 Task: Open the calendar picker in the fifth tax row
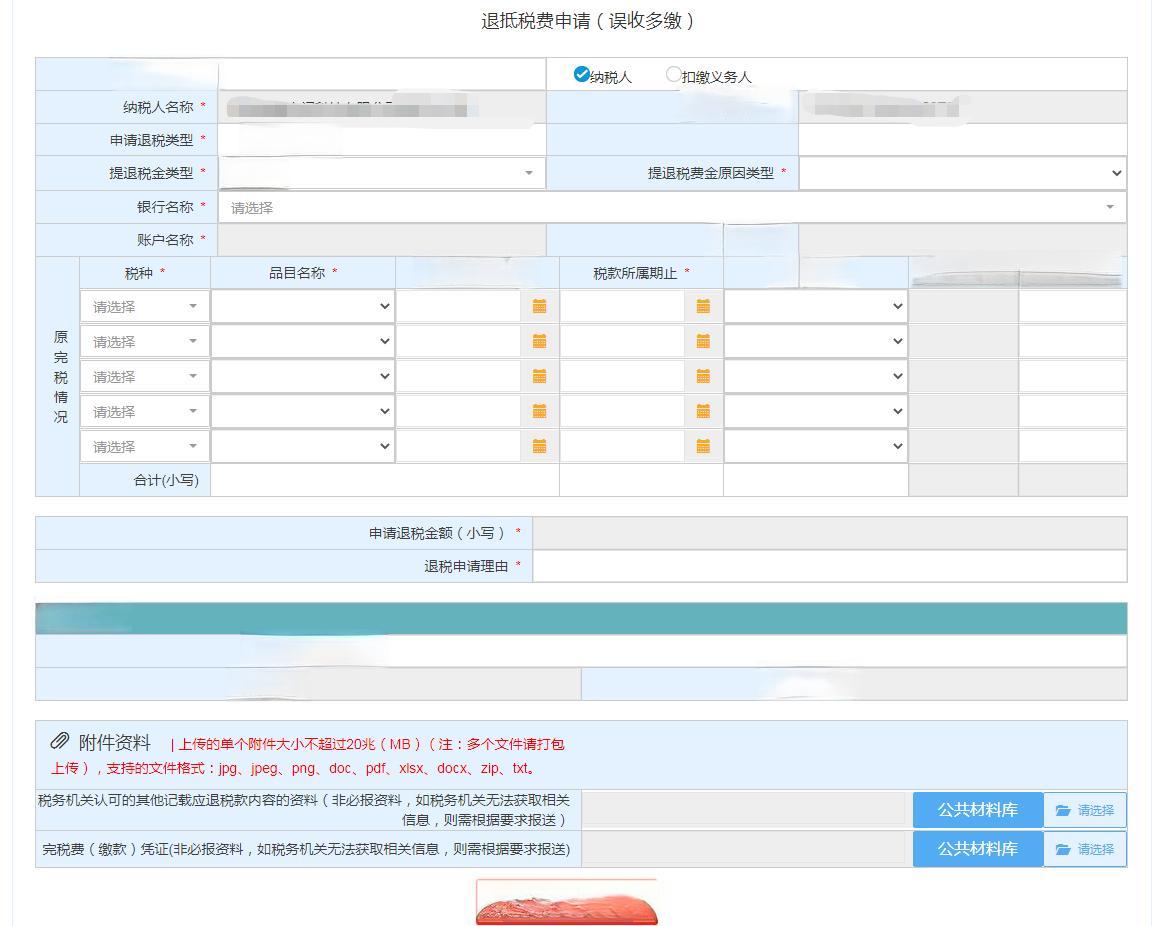539,446
